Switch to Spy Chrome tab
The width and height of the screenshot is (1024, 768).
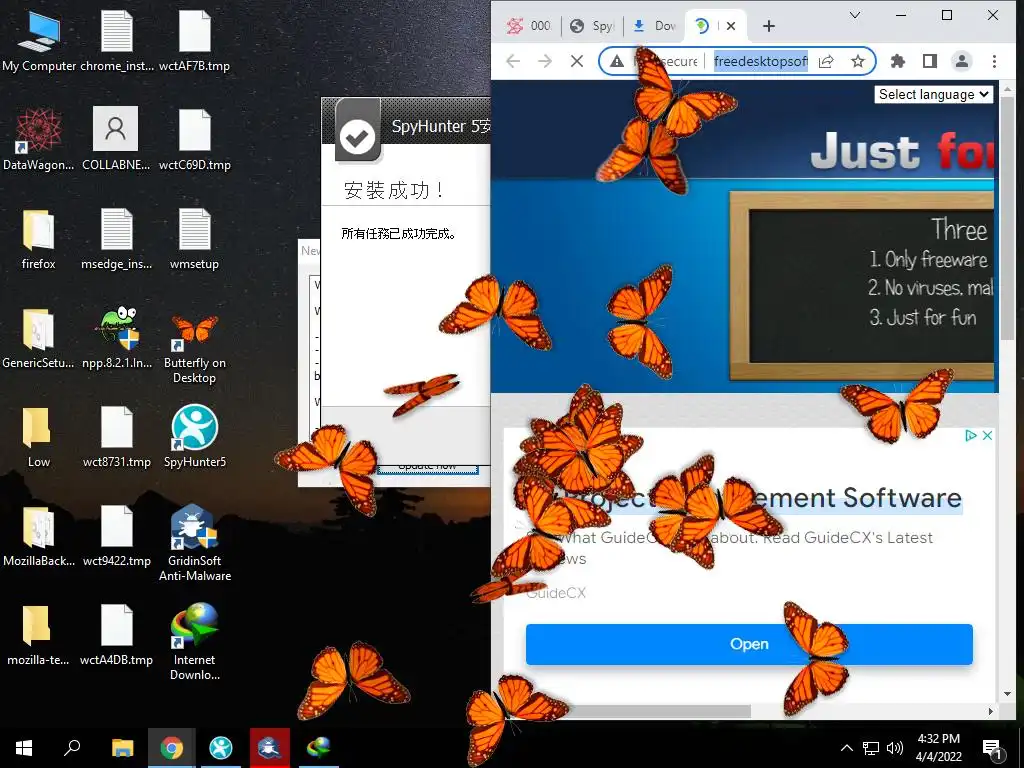coord(592,26)
